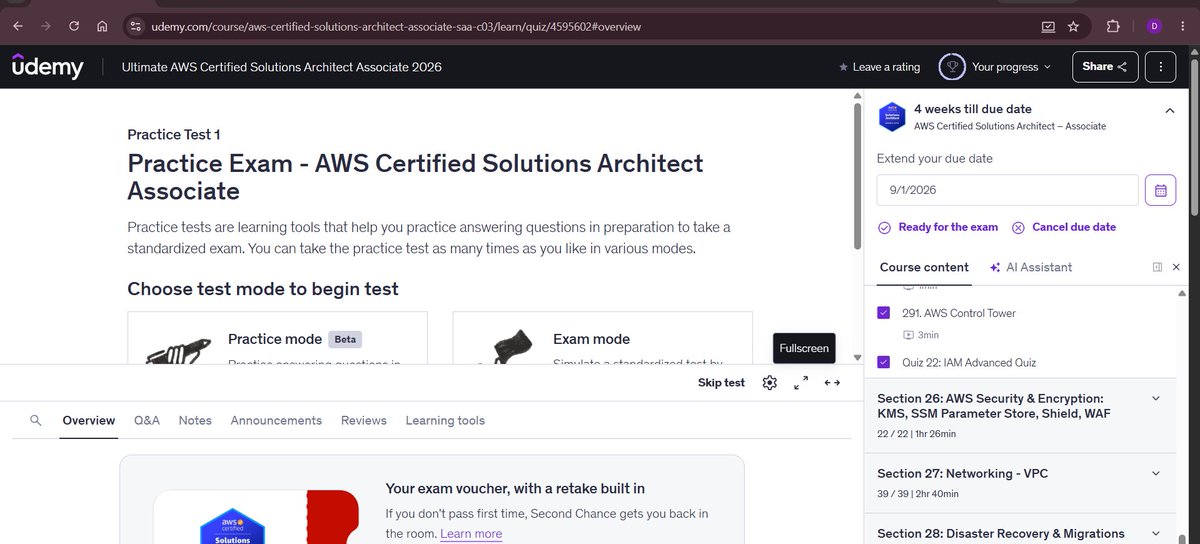Open the due date calendar picker icon

coord(1160,190)
